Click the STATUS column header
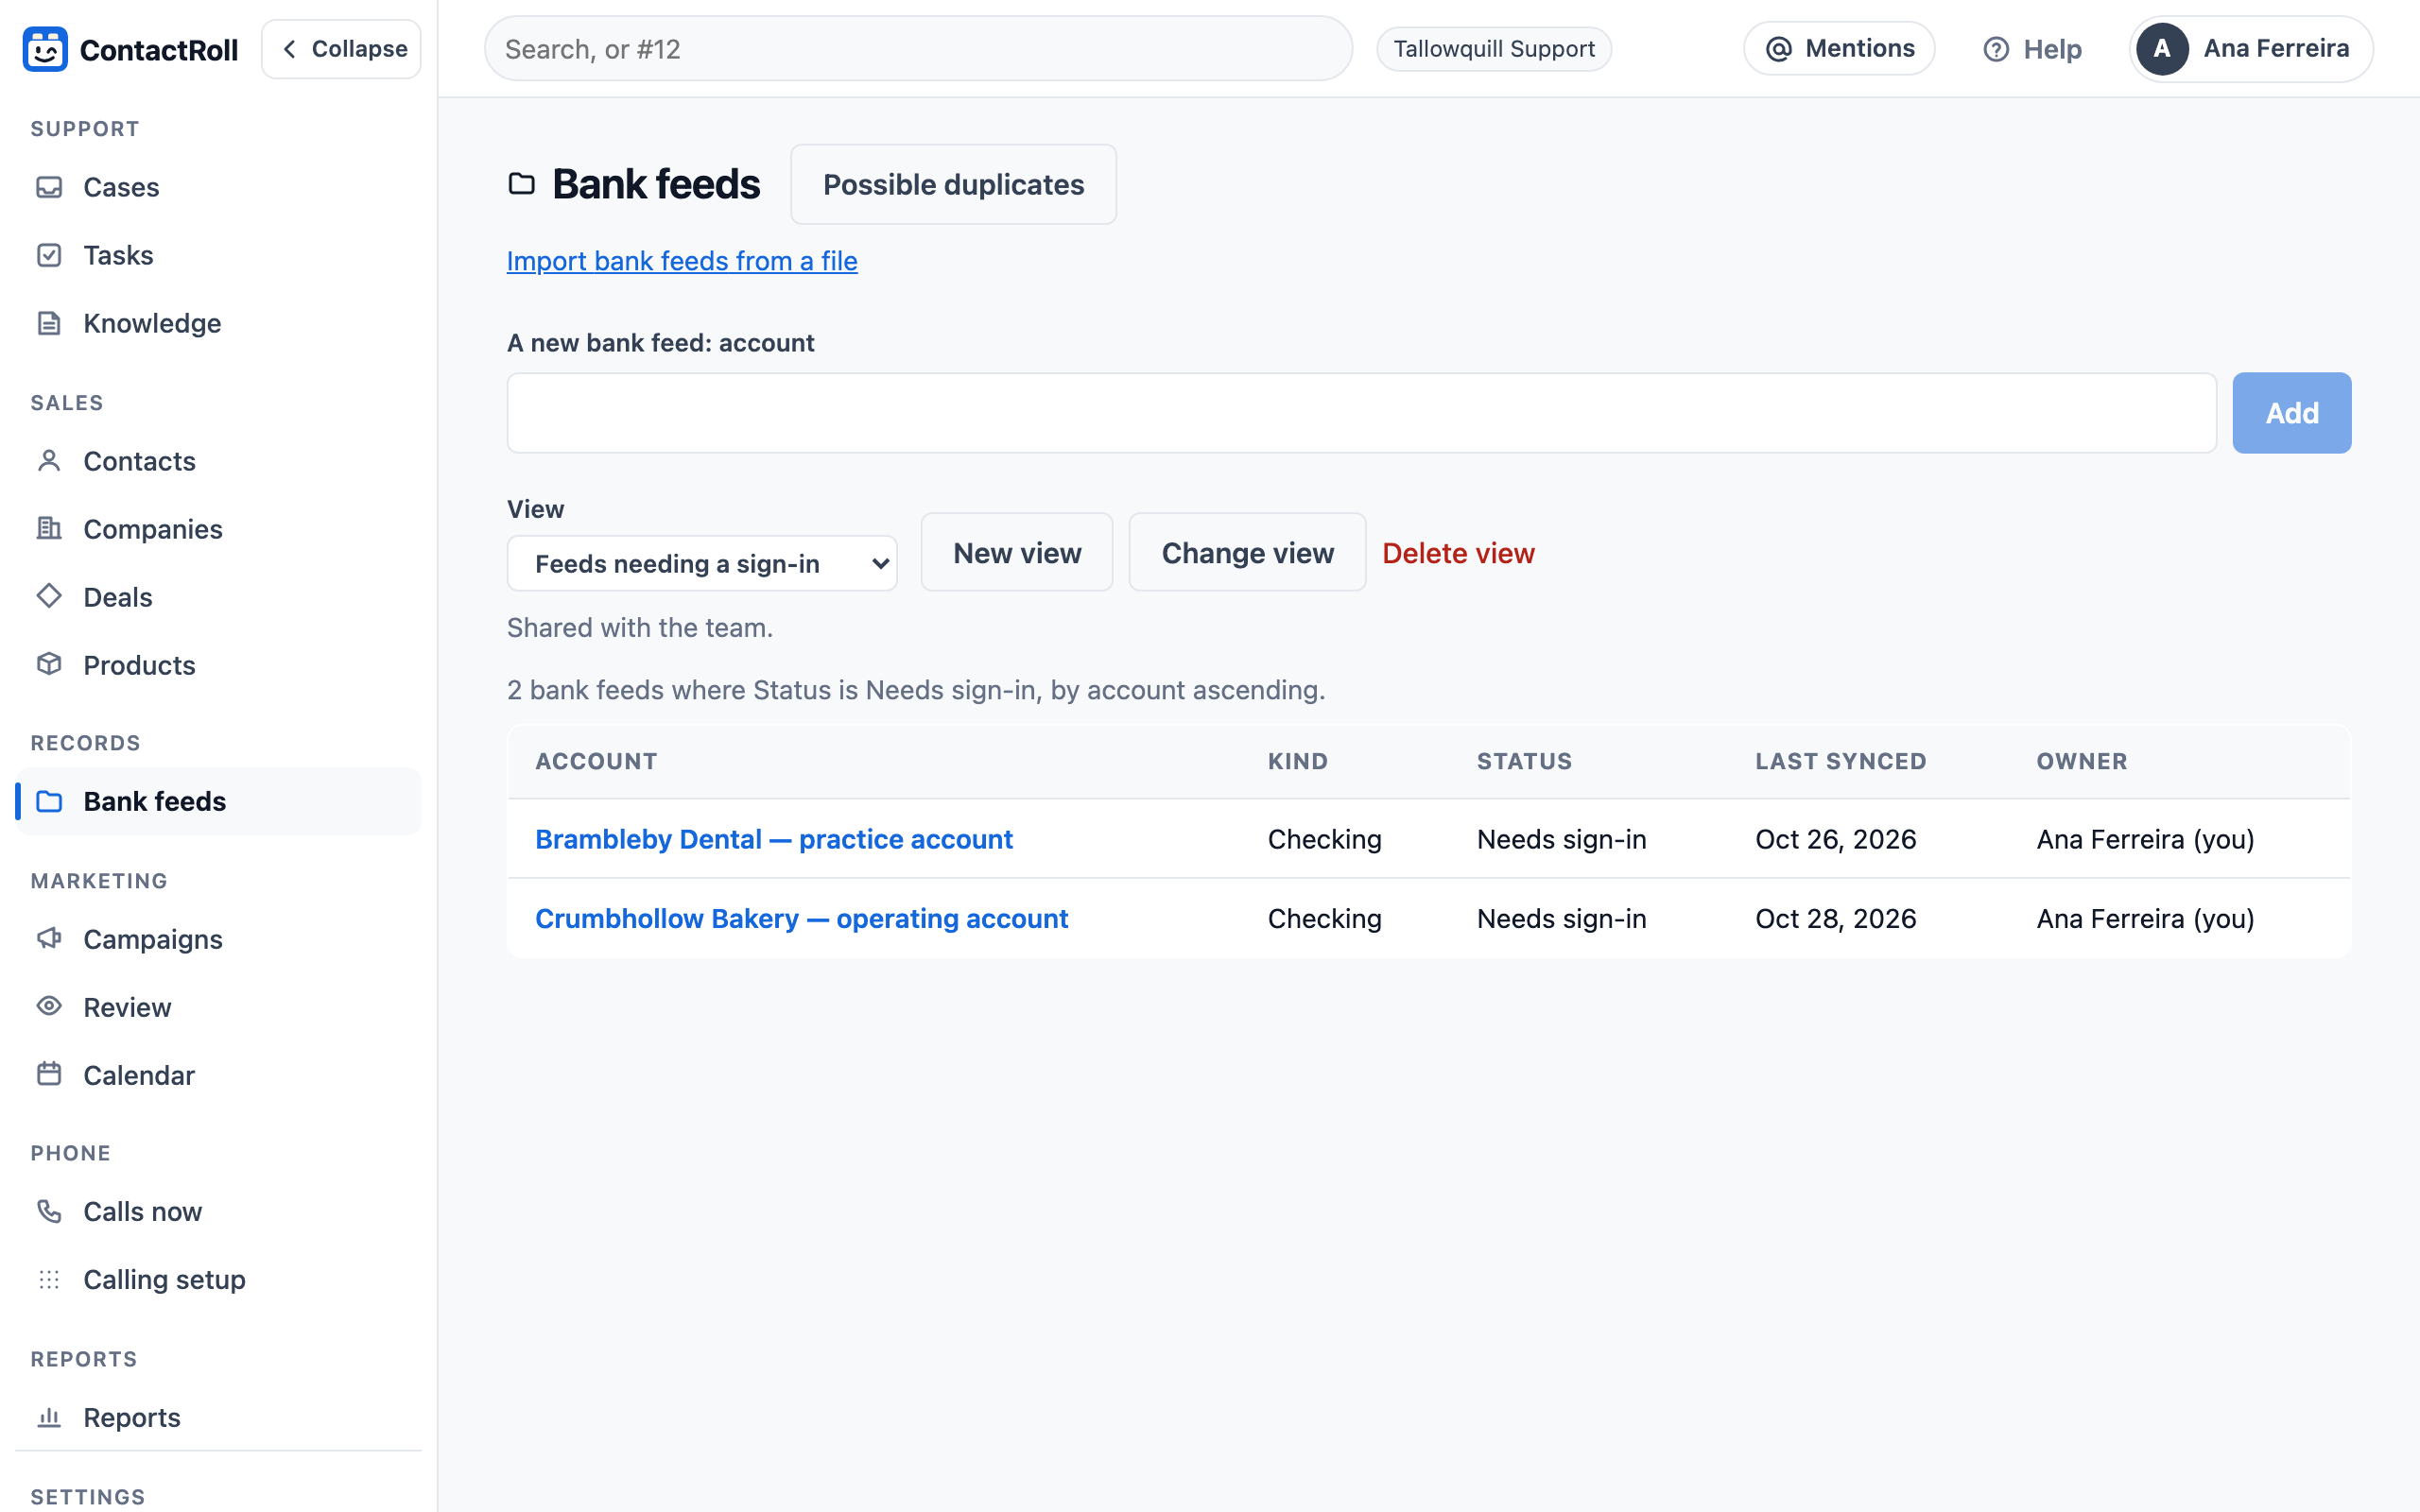Screen dimensions: 2420x1512 pos(1524,761)
